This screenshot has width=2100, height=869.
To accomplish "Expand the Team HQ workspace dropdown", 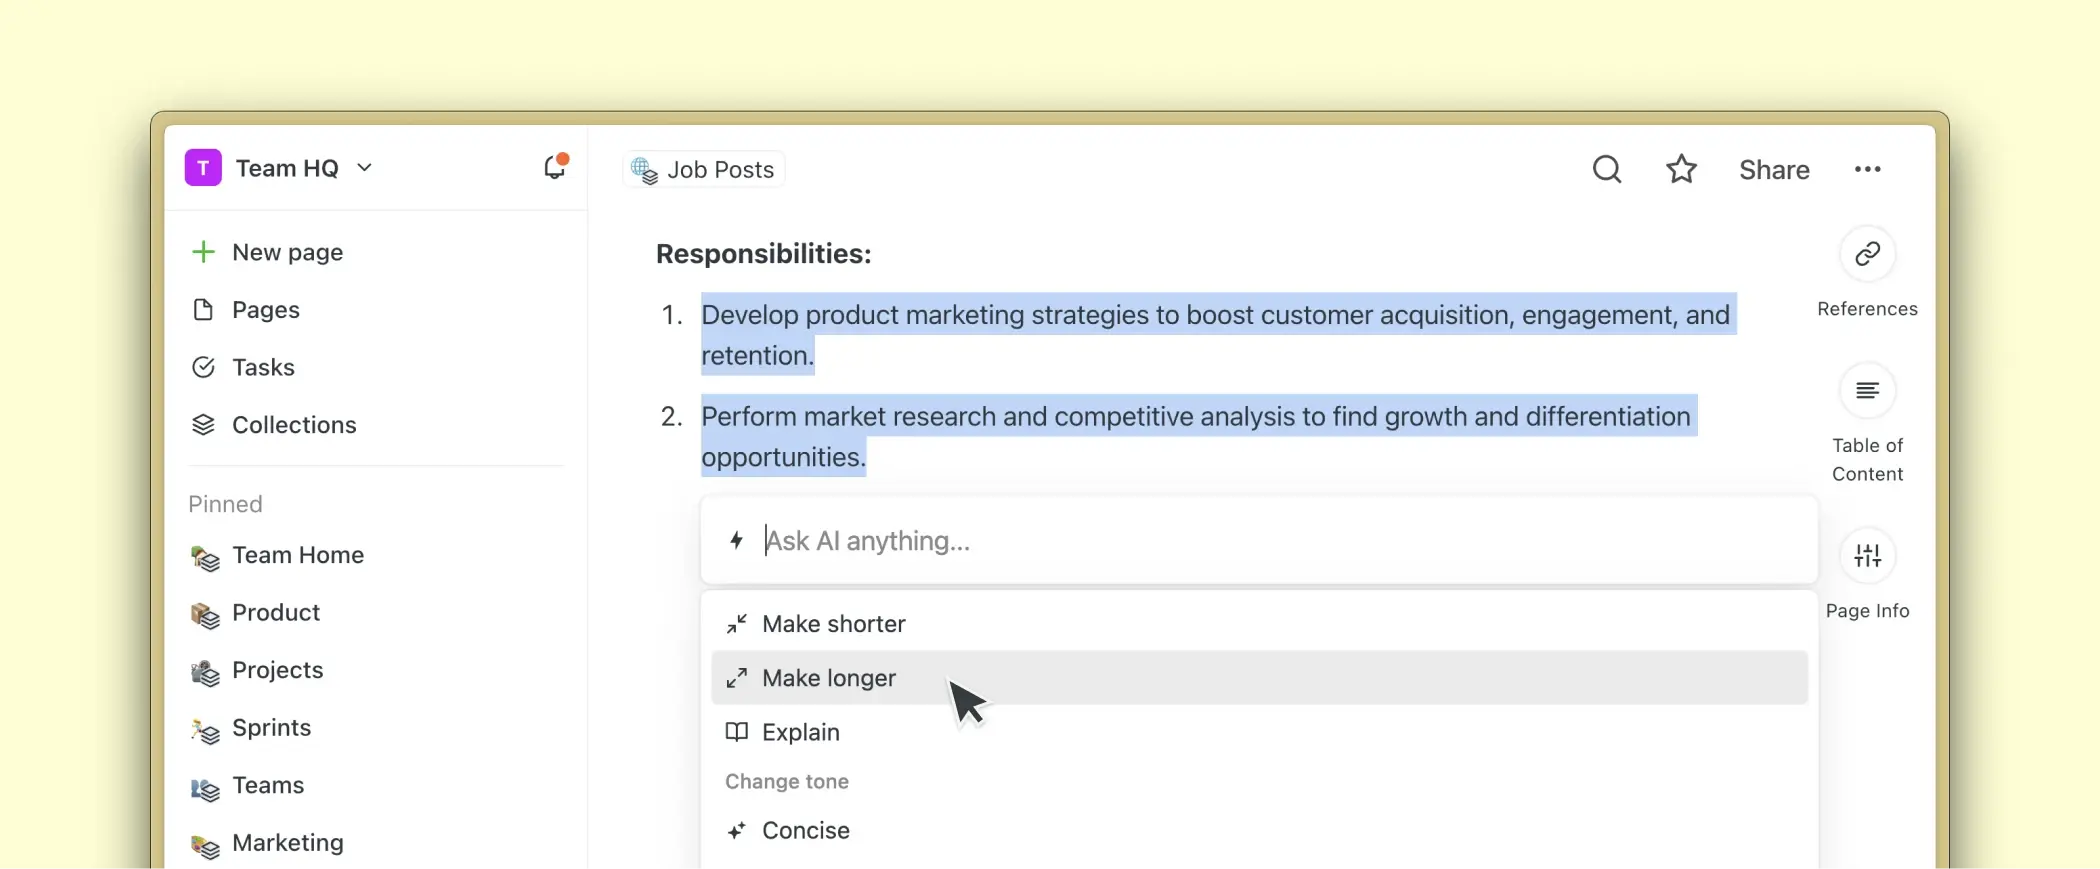I will pos(365,168).
